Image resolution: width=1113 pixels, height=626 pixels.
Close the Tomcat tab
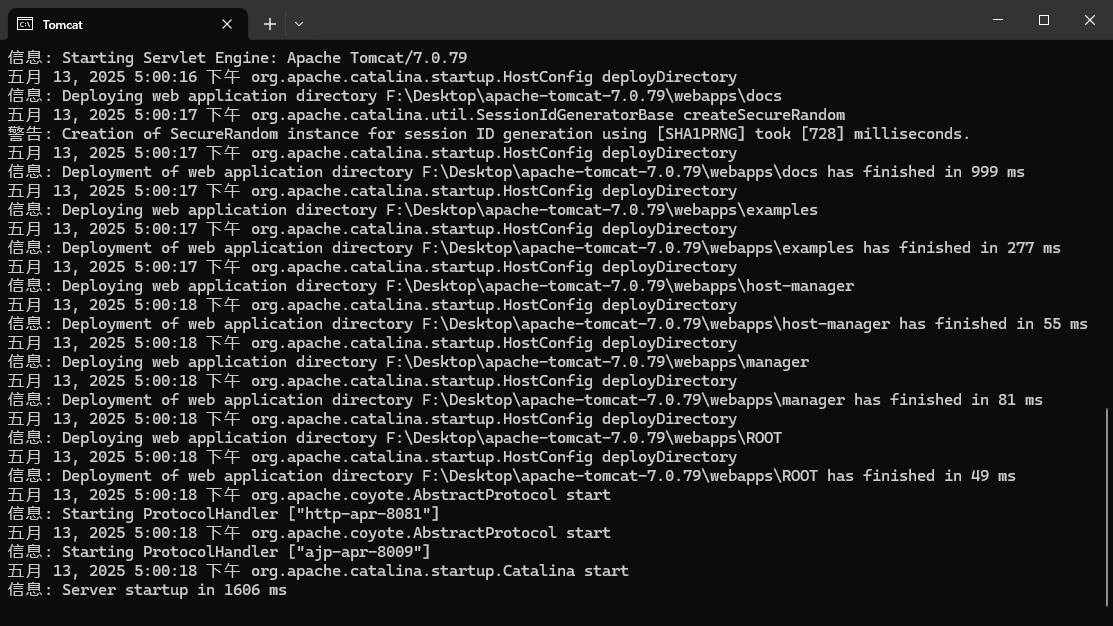[x=227, y=24]
